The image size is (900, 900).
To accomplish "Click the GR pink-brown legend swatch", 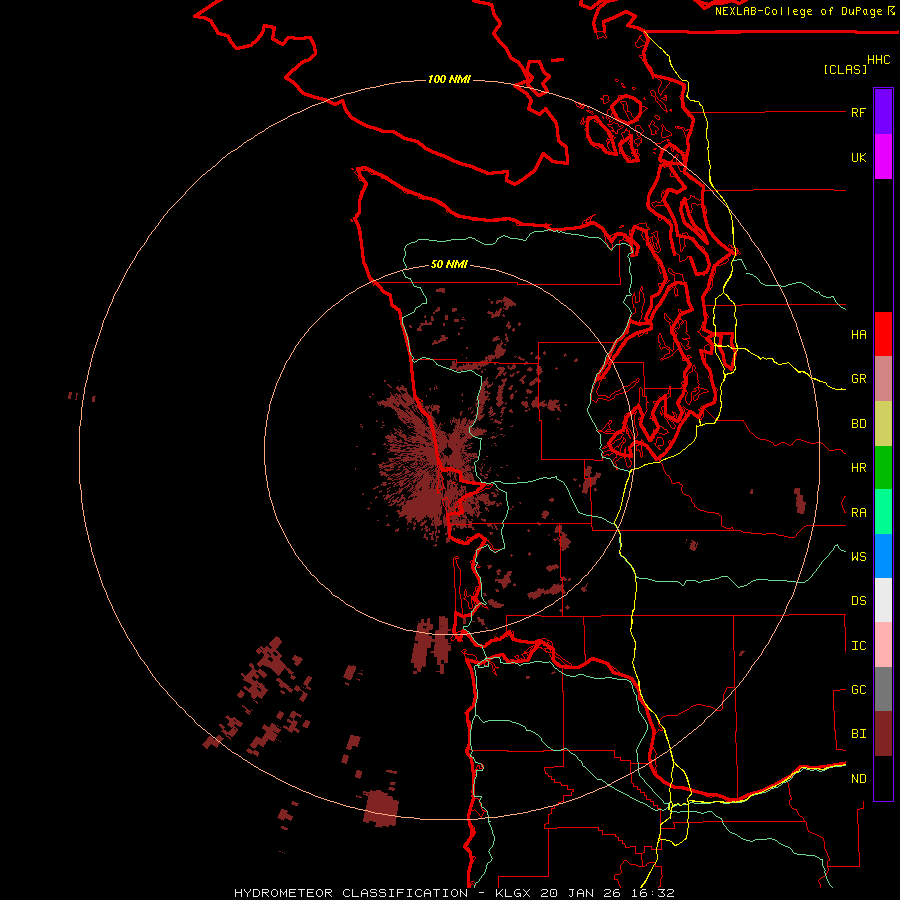I will point(883,379).
